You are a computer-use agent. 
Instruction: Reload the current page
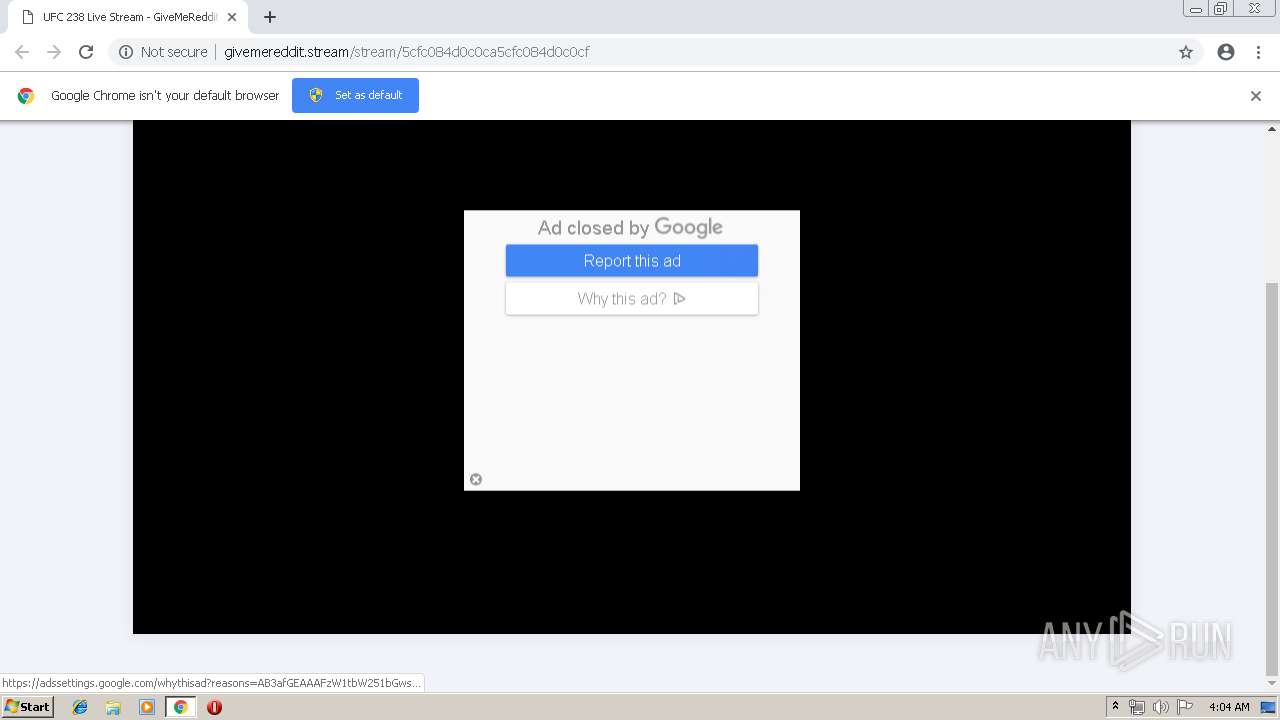coord(86,52)
